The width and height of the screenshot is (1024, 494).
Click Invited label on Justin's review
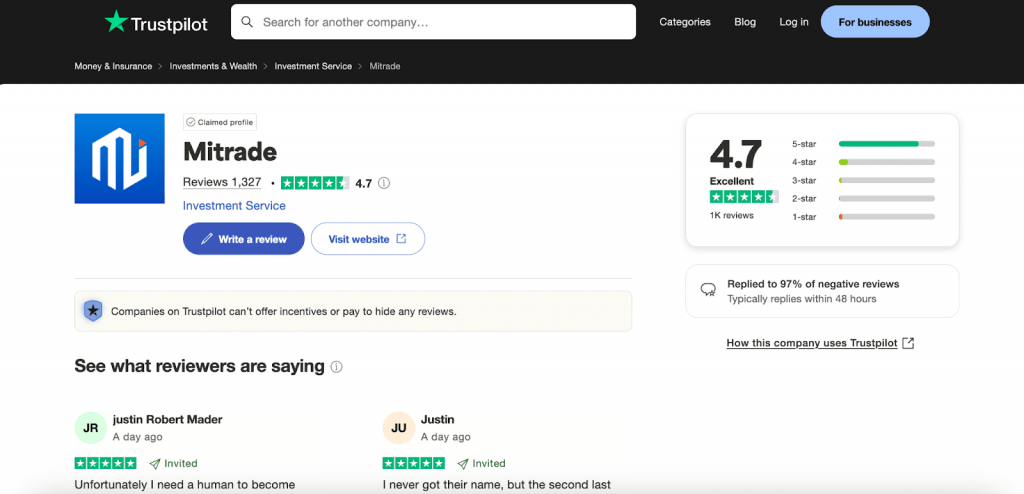coord(481,464)
